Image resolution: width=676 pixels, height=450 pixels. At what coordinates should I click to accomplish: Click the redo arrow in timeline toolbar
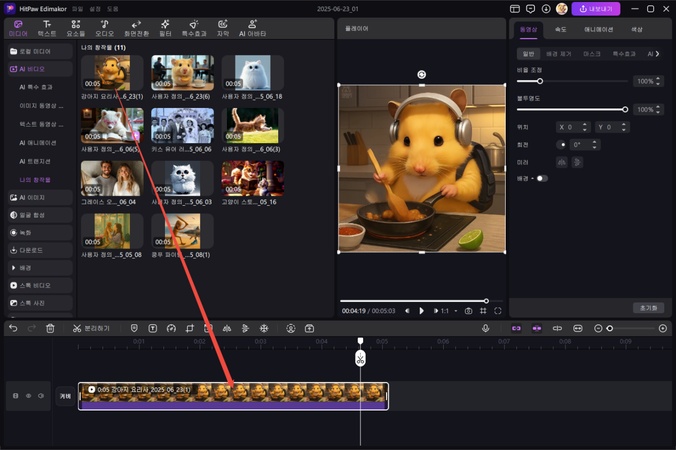tap(31, 328)
